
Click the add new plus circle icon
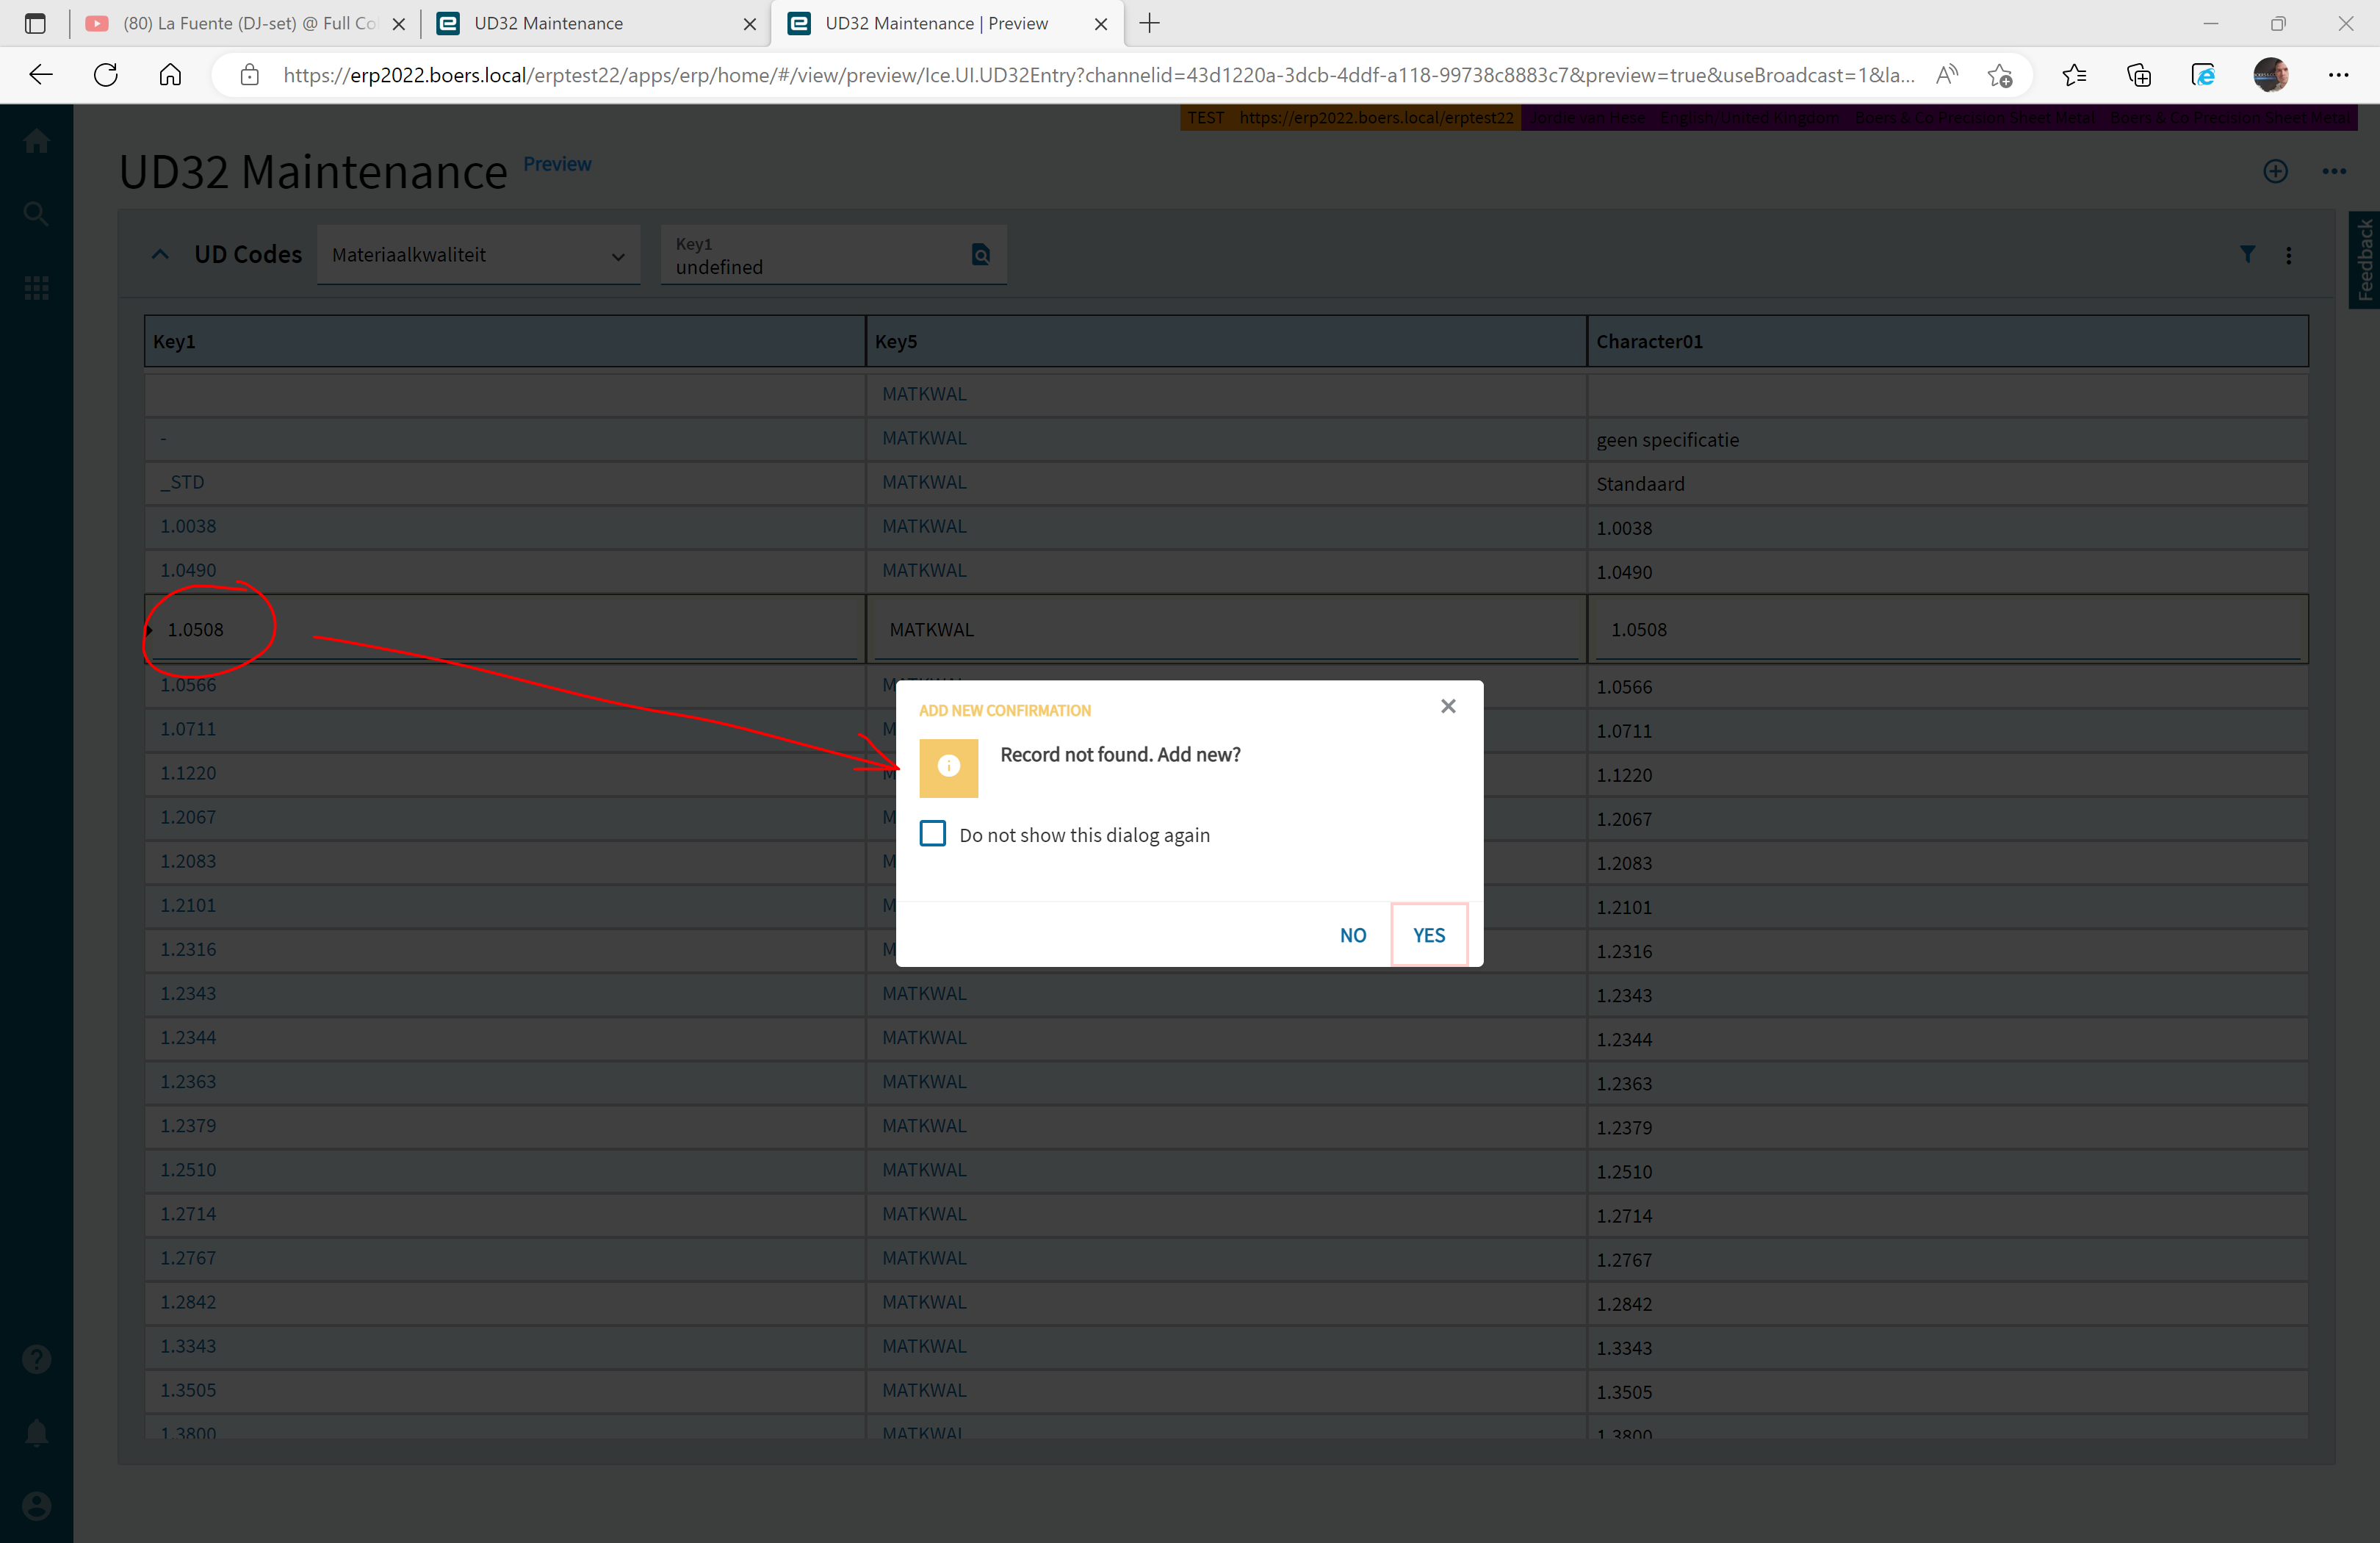2275,171
